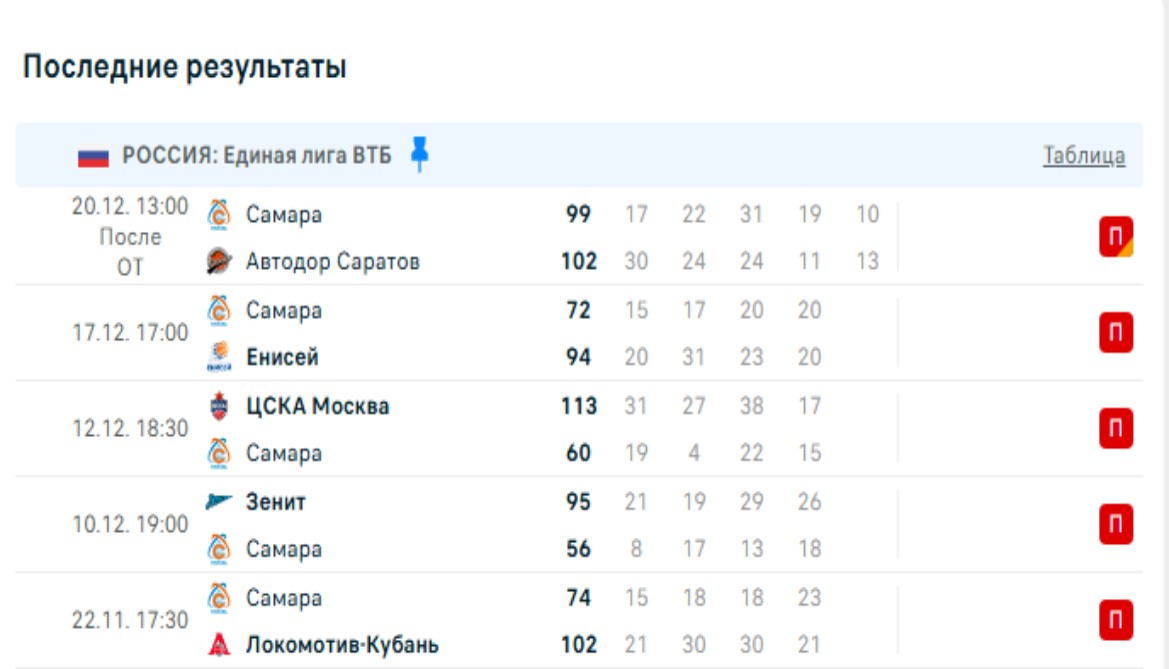Viewport: 1169px width, 669px height.
Task: Open the match dated 10.12. 19:00
Action: pos(130,524)
